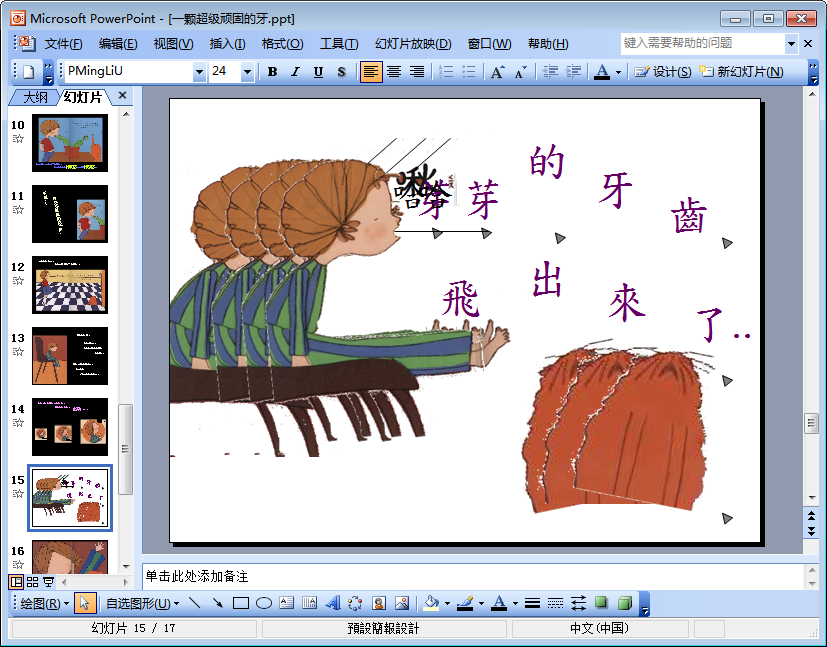Screen dimensions: 827x647
Task: Align text right
Action: (417, 72)
